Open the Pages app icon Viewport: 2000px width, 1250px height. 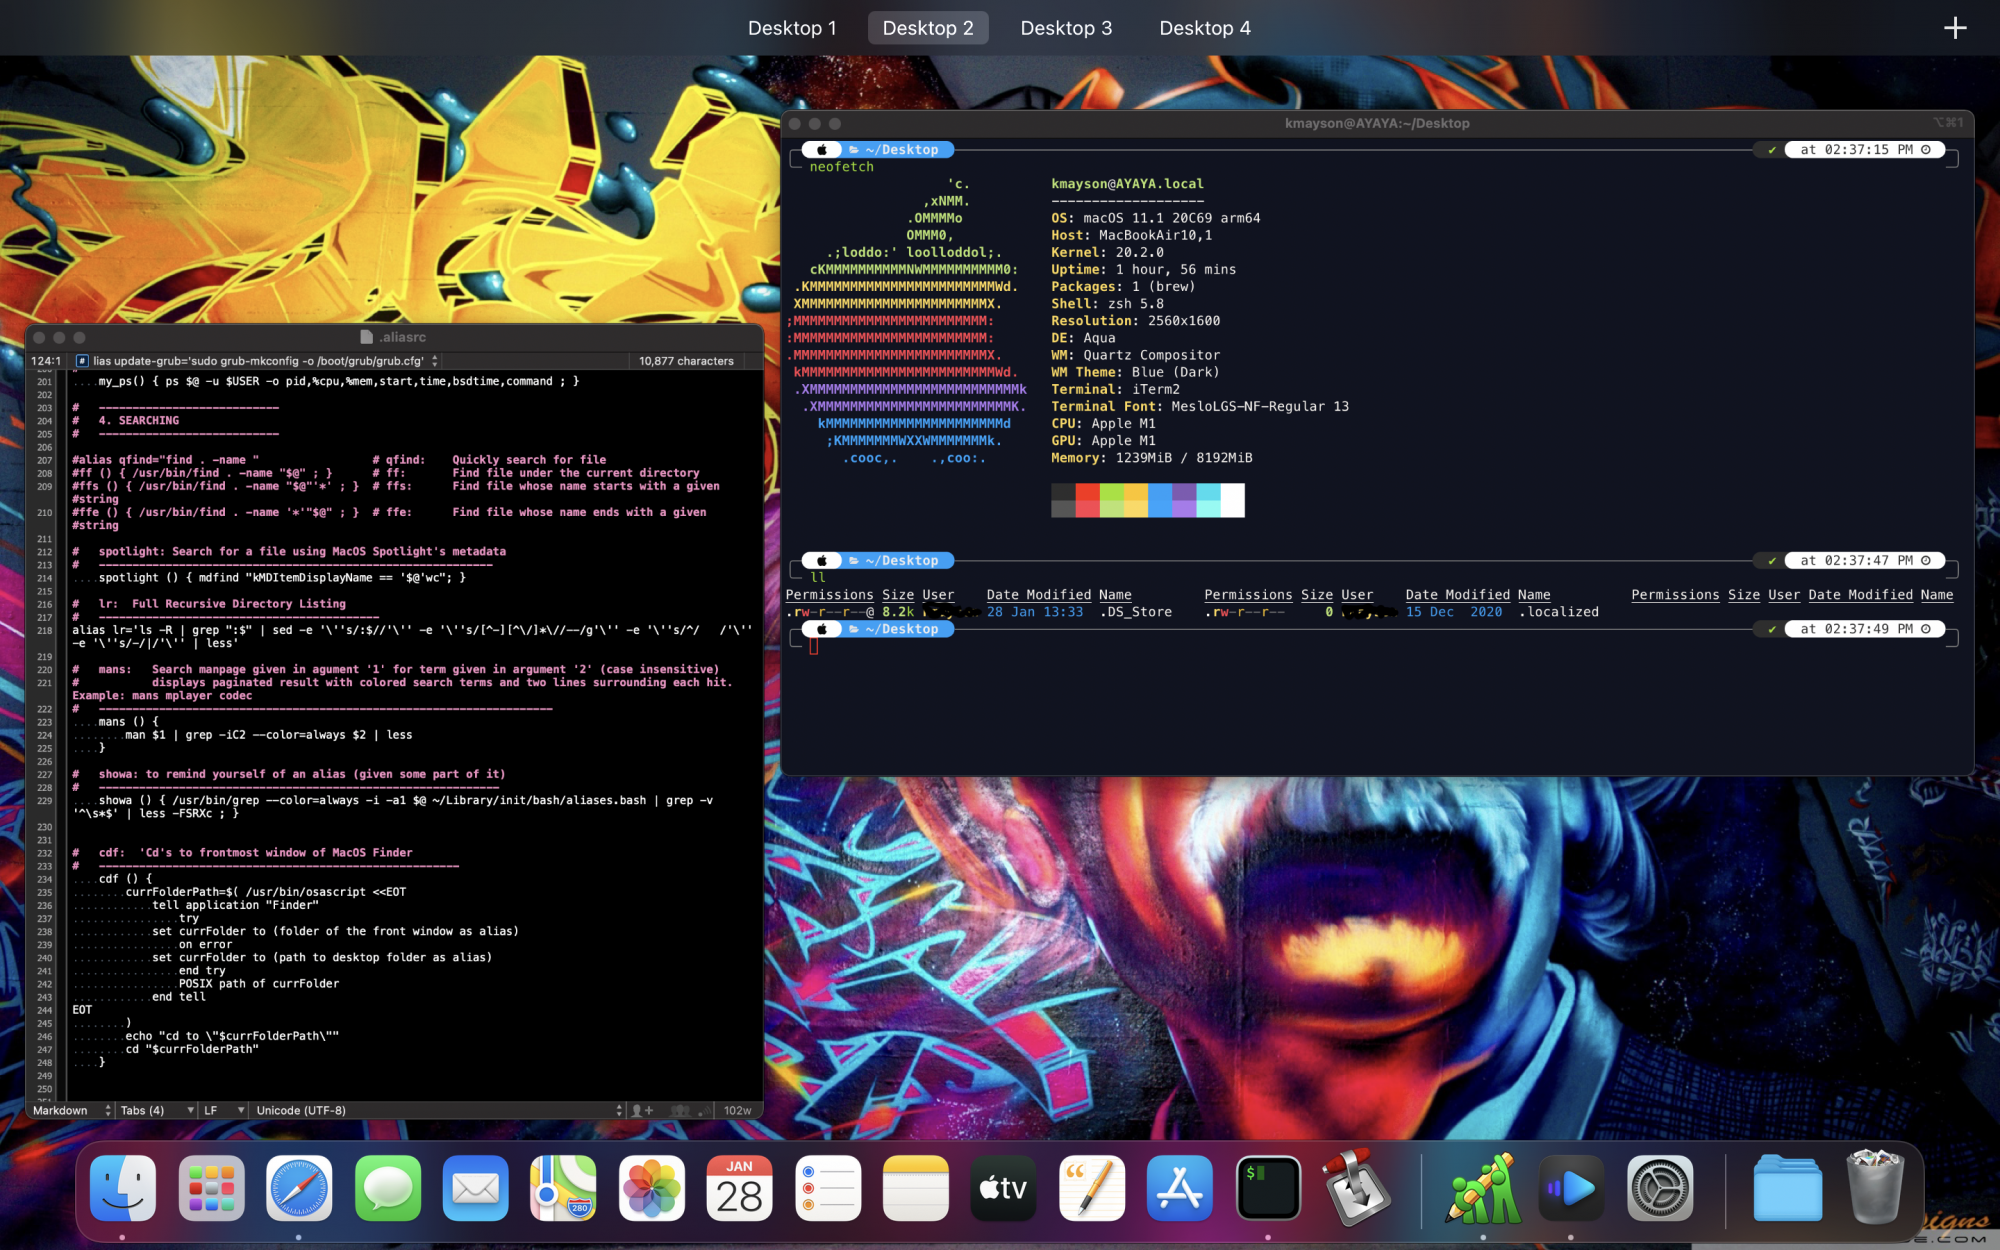pyautogui.click(x=1091, y=1188)
